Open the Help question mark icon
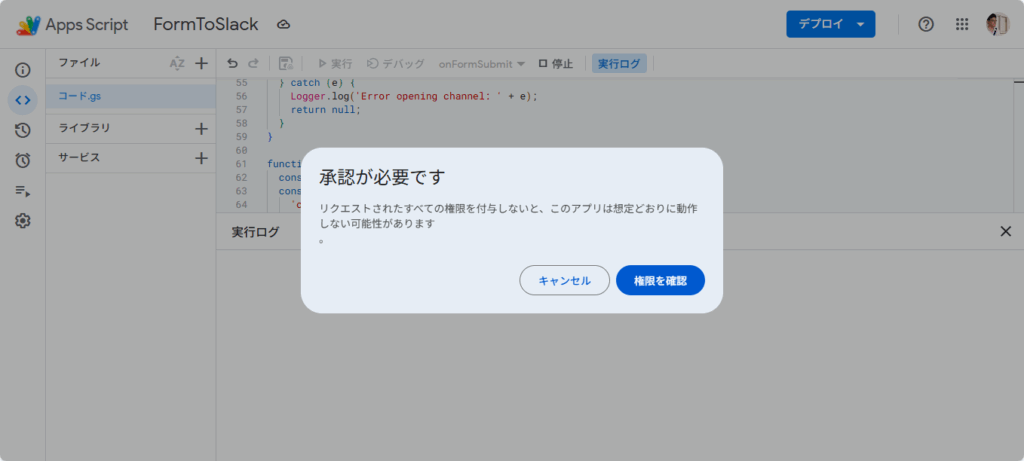 point(926,24)
